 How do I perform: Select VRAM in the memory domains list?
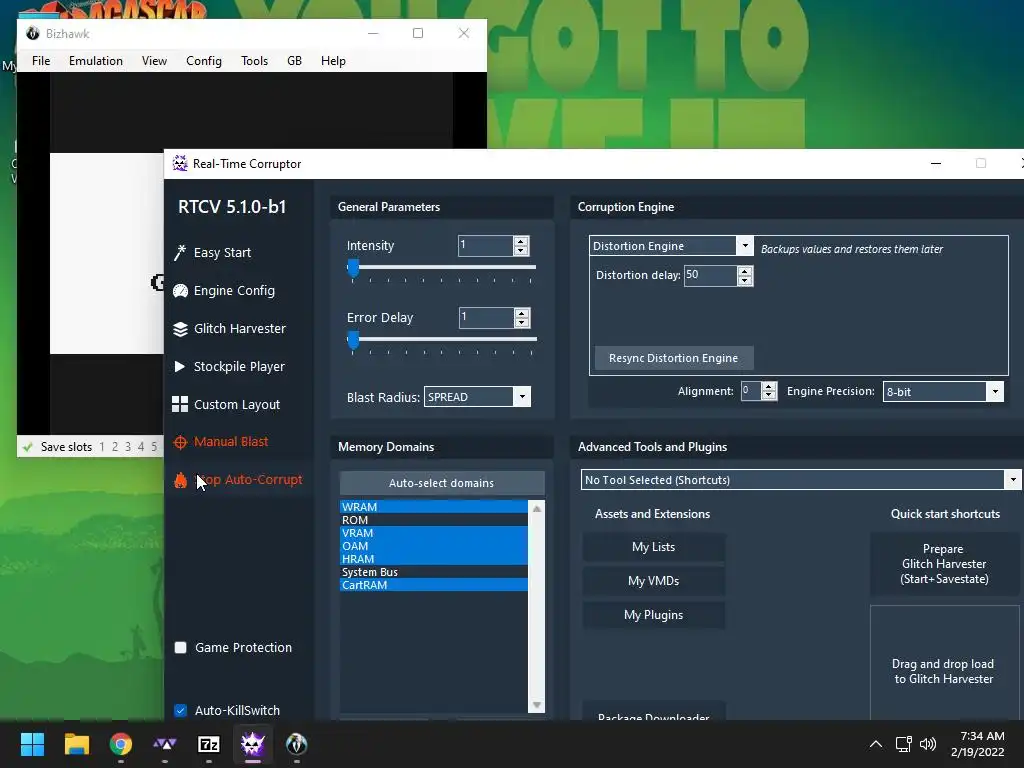[434, 533]
